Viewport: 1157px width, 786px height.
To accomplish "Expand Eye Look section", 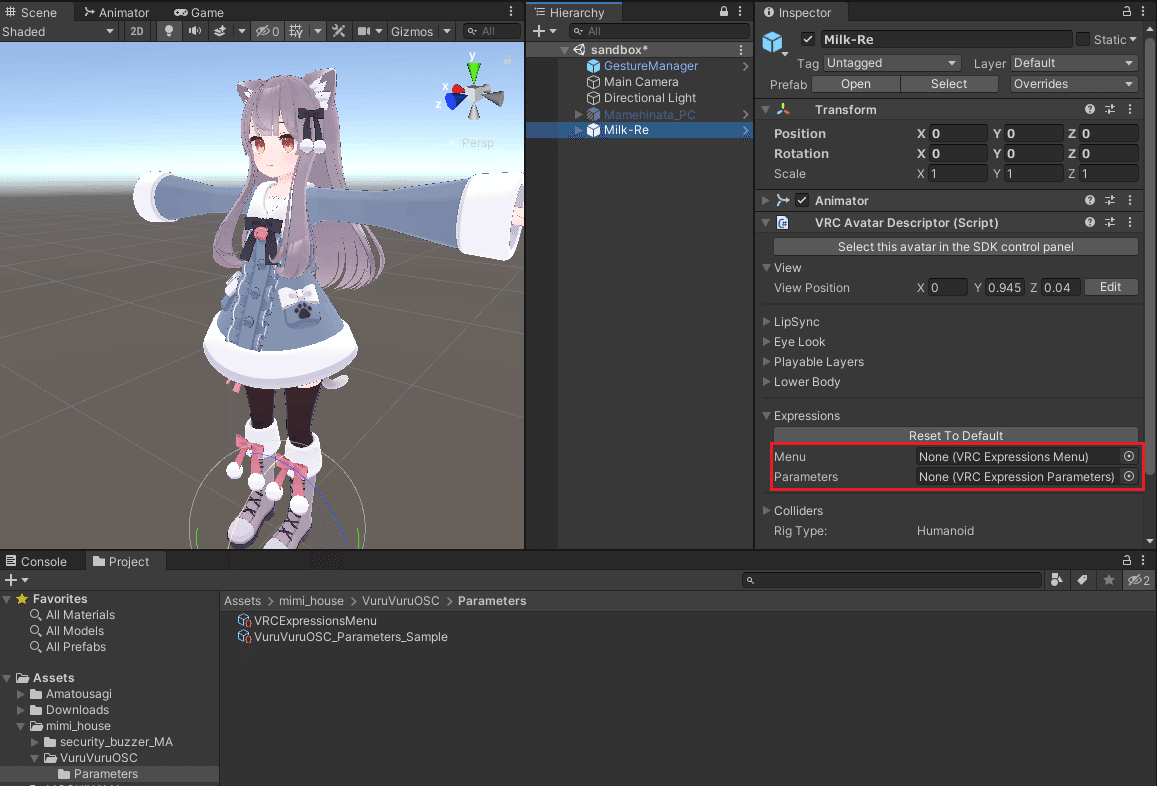I will tap(766, 341).
